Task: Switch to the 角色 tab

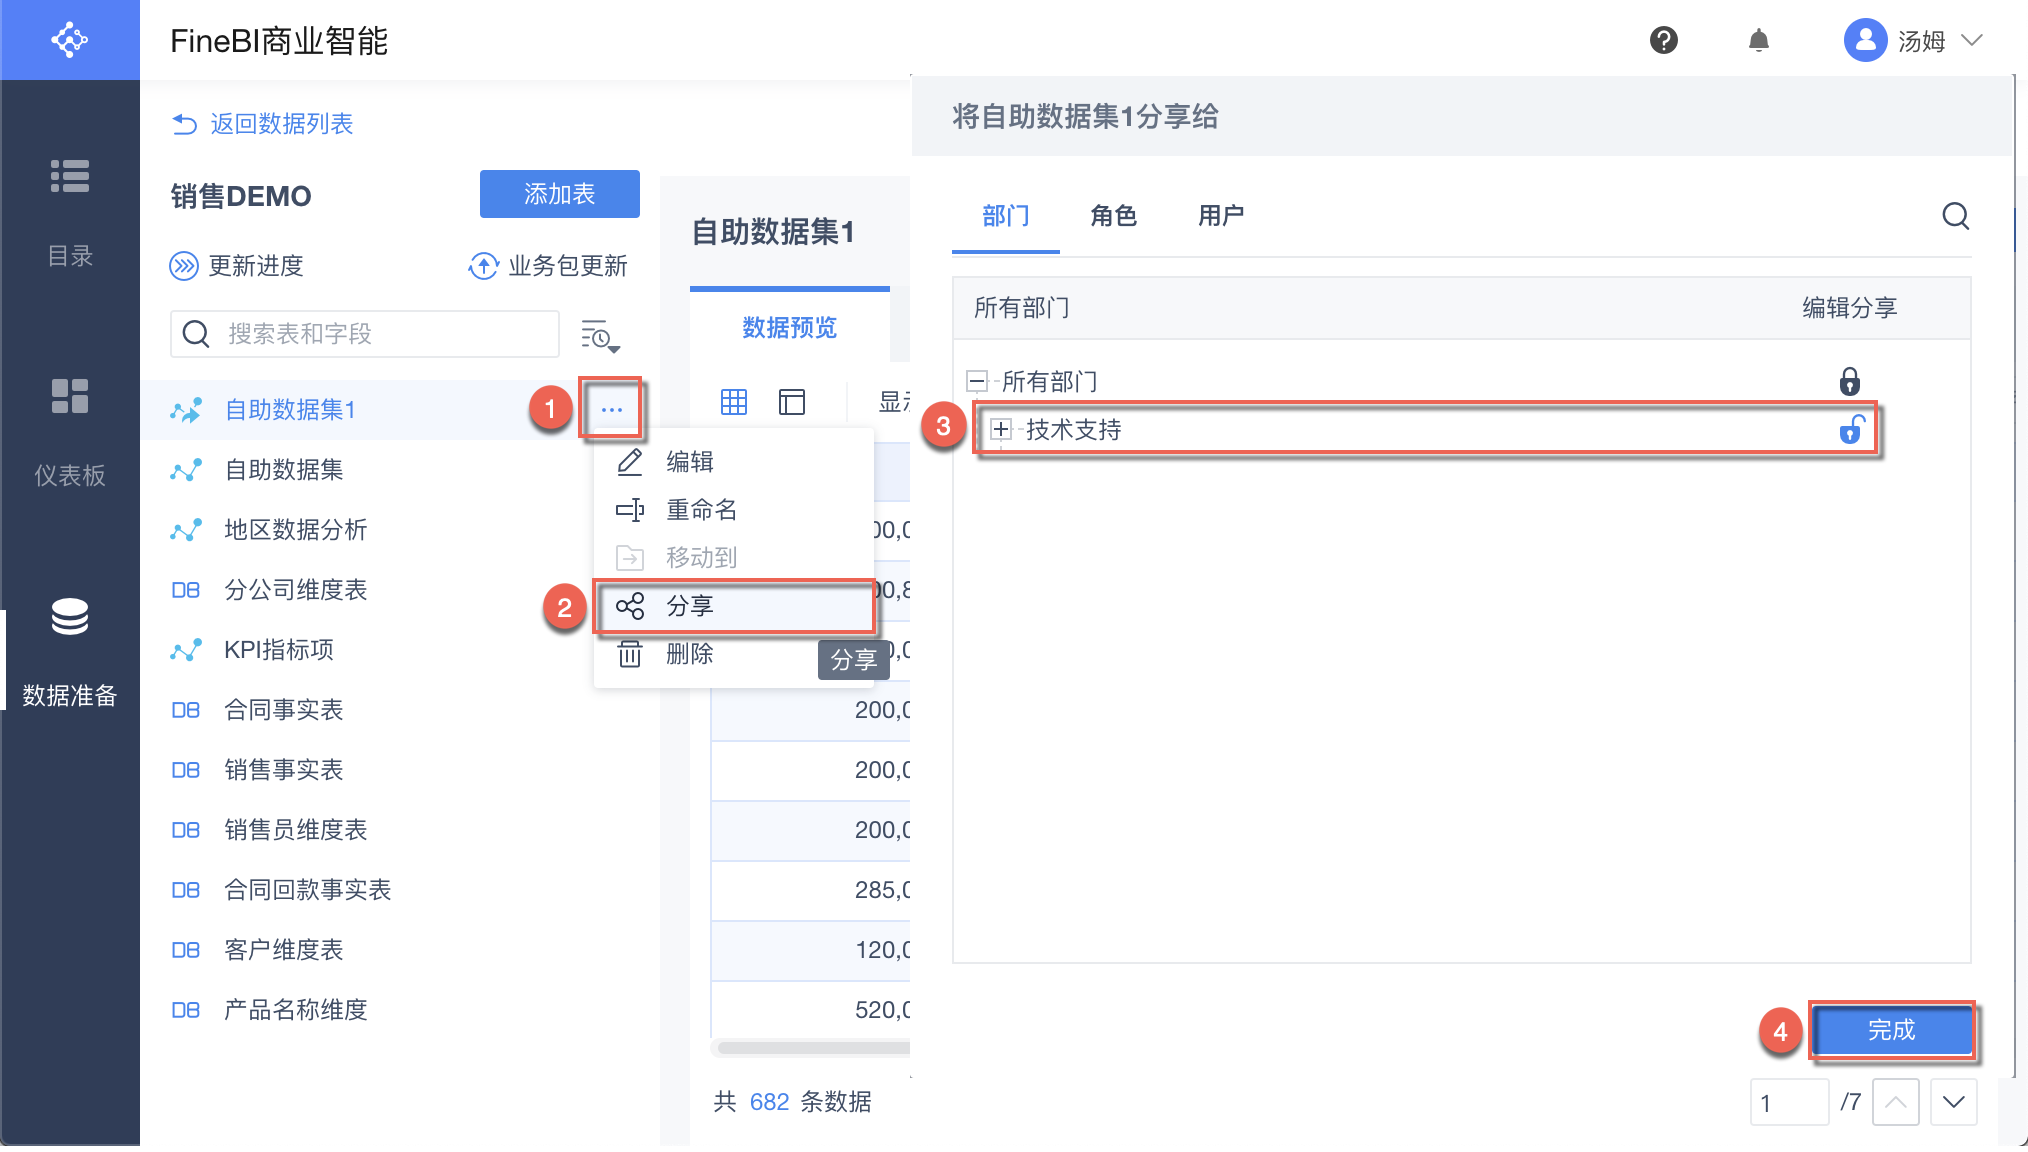Action: point(1113,216)
